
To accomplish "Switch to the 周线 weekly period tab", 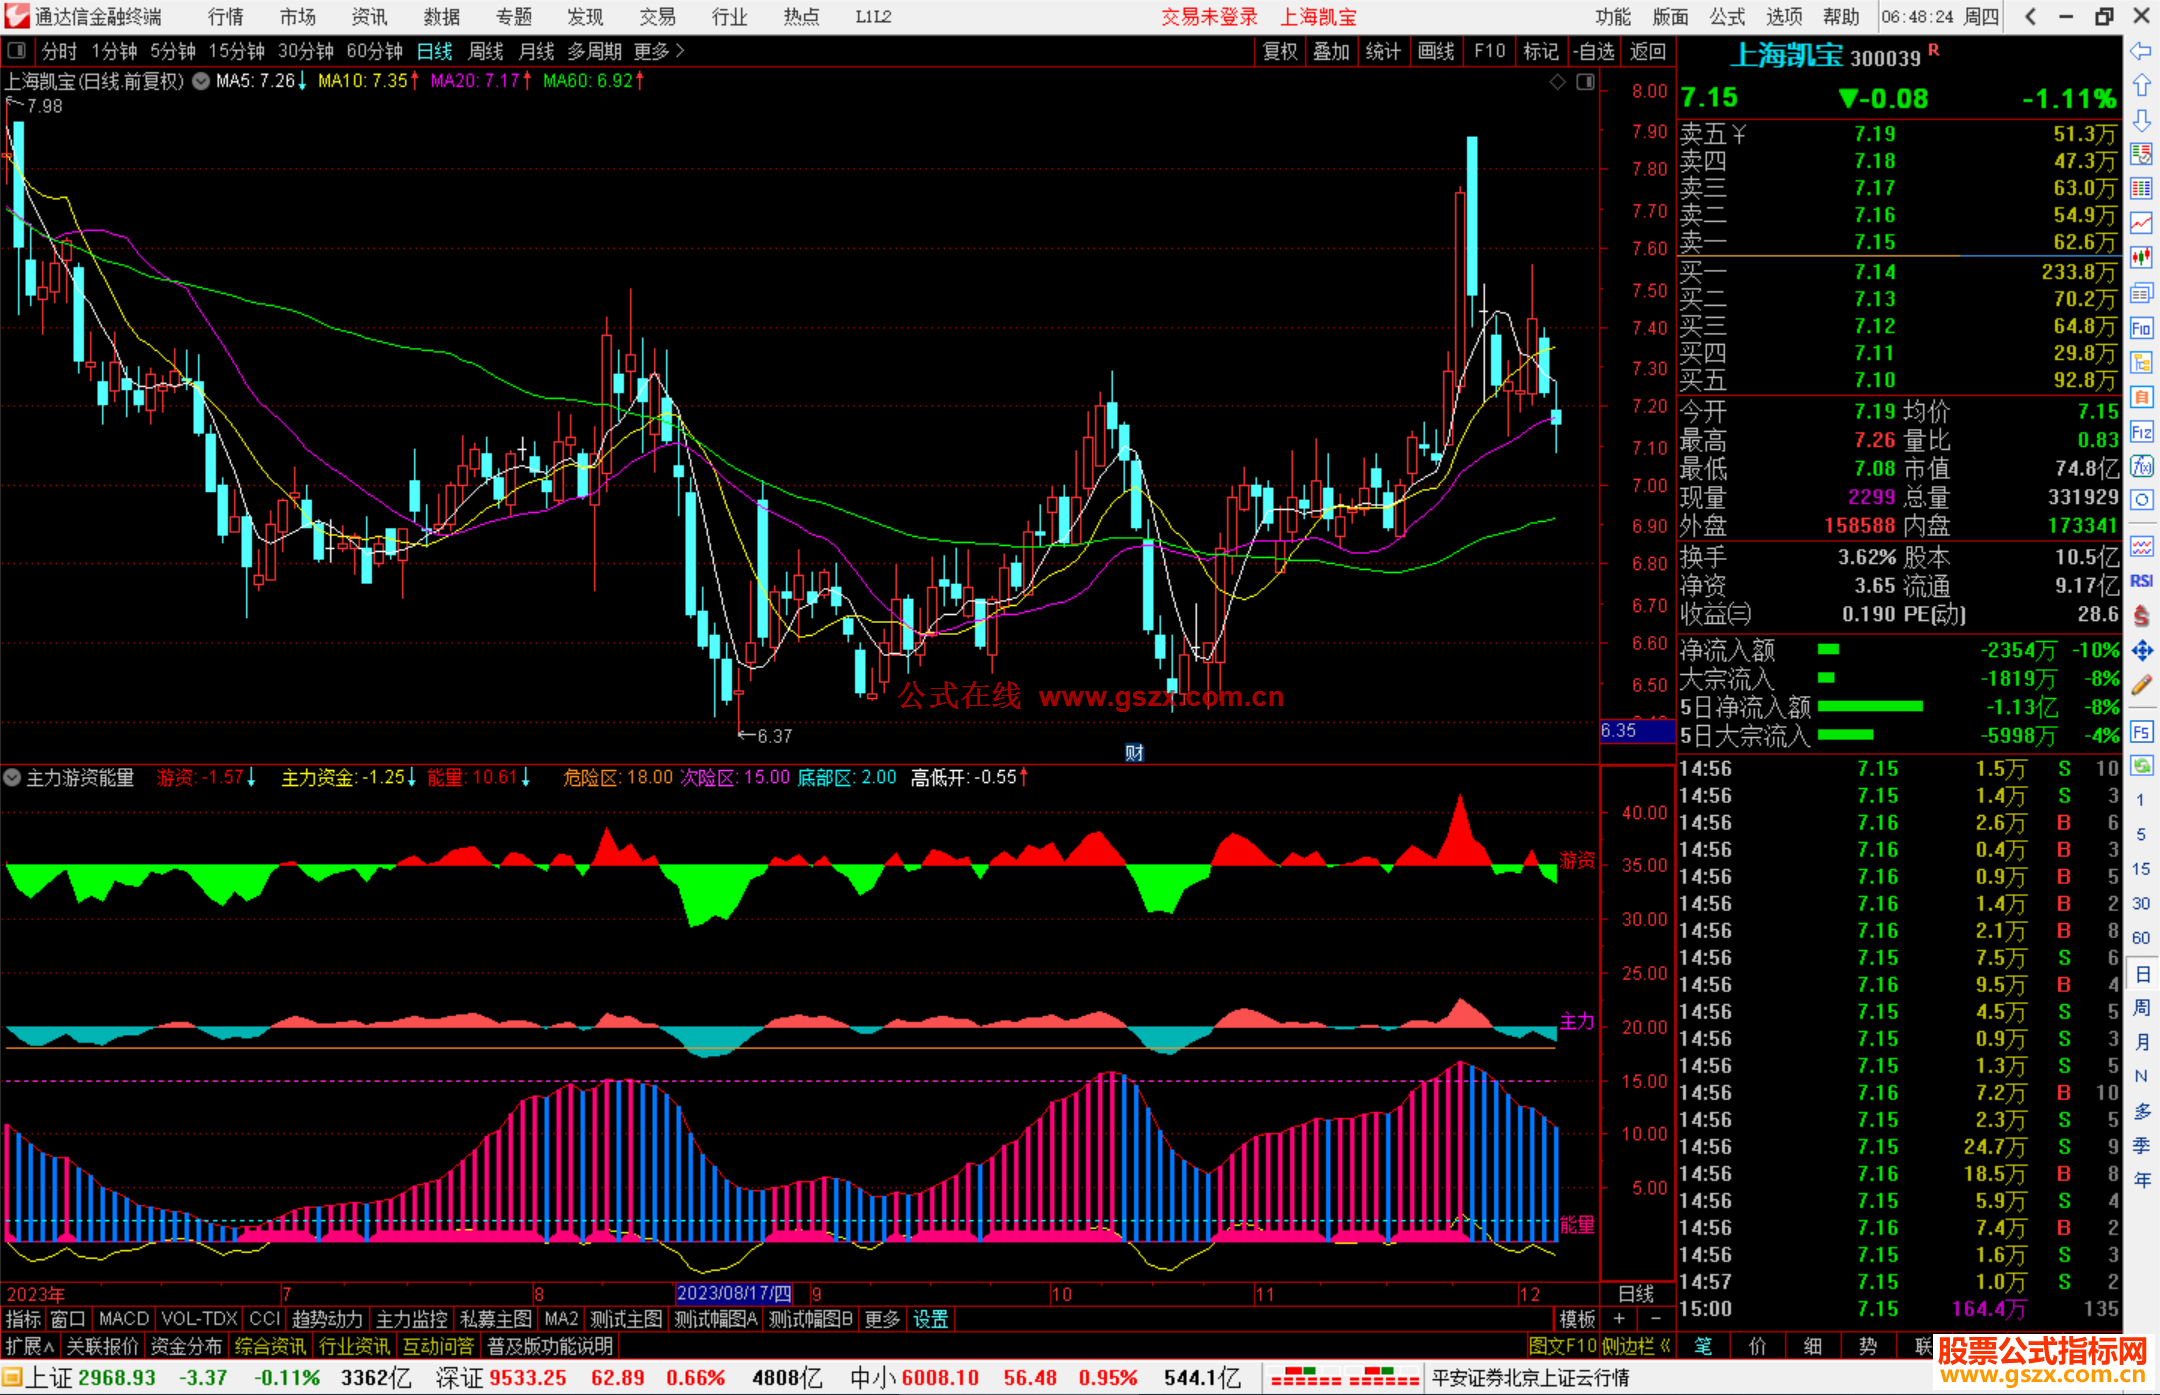I will [x=486, y=51].
